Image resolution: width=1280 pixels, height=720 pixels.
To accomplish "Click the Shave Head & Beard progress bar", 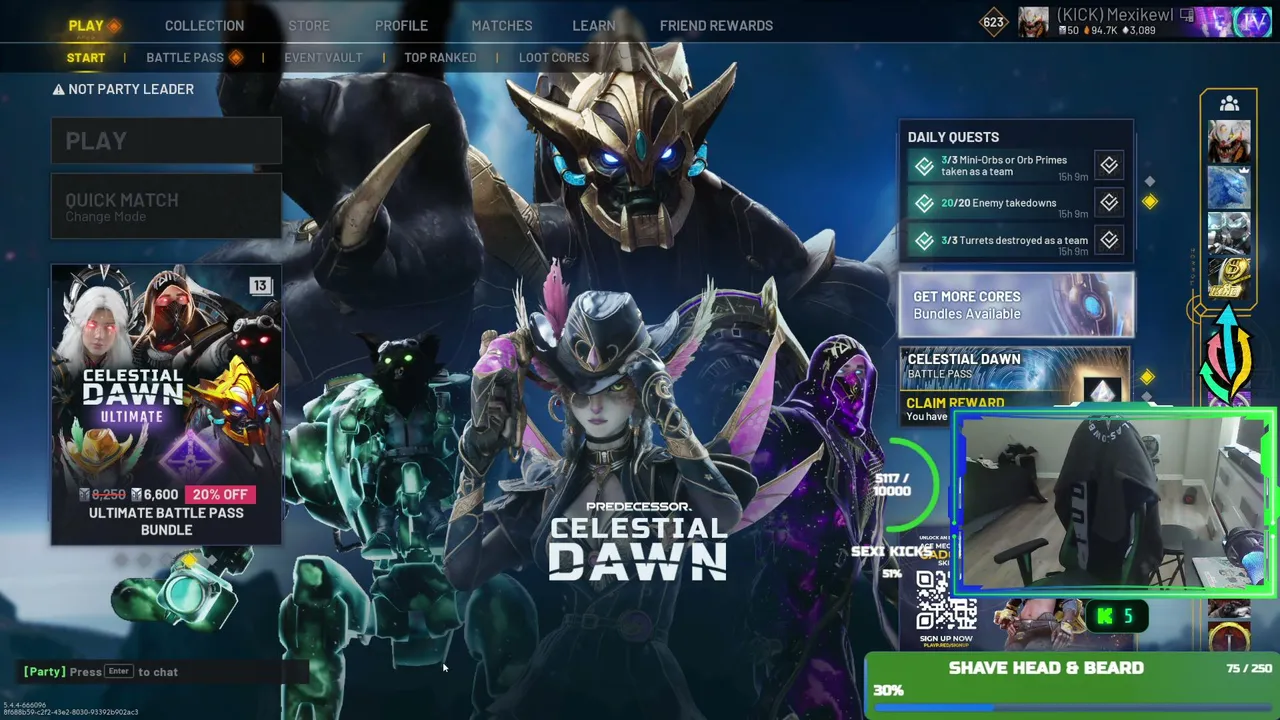I will coord(1071,708).
